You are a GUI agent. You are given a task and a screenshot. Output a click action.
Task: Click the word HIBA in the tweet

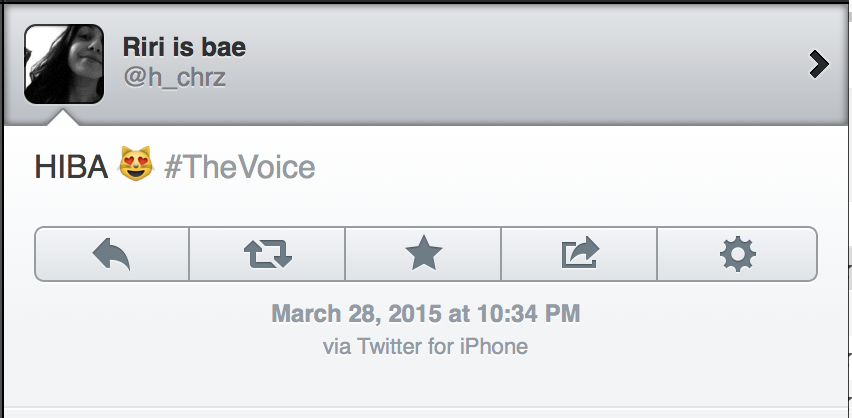(71, 167)
